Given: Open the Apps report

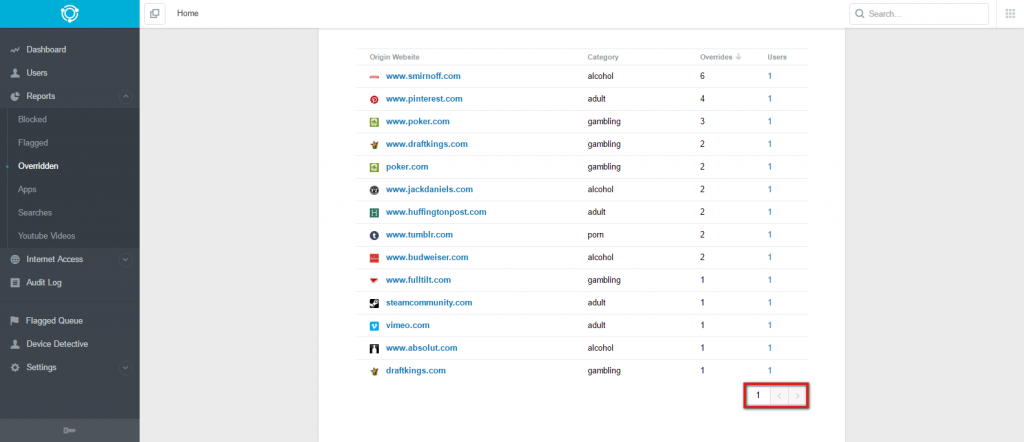Looking at the screenshot, I should [27, 189].
